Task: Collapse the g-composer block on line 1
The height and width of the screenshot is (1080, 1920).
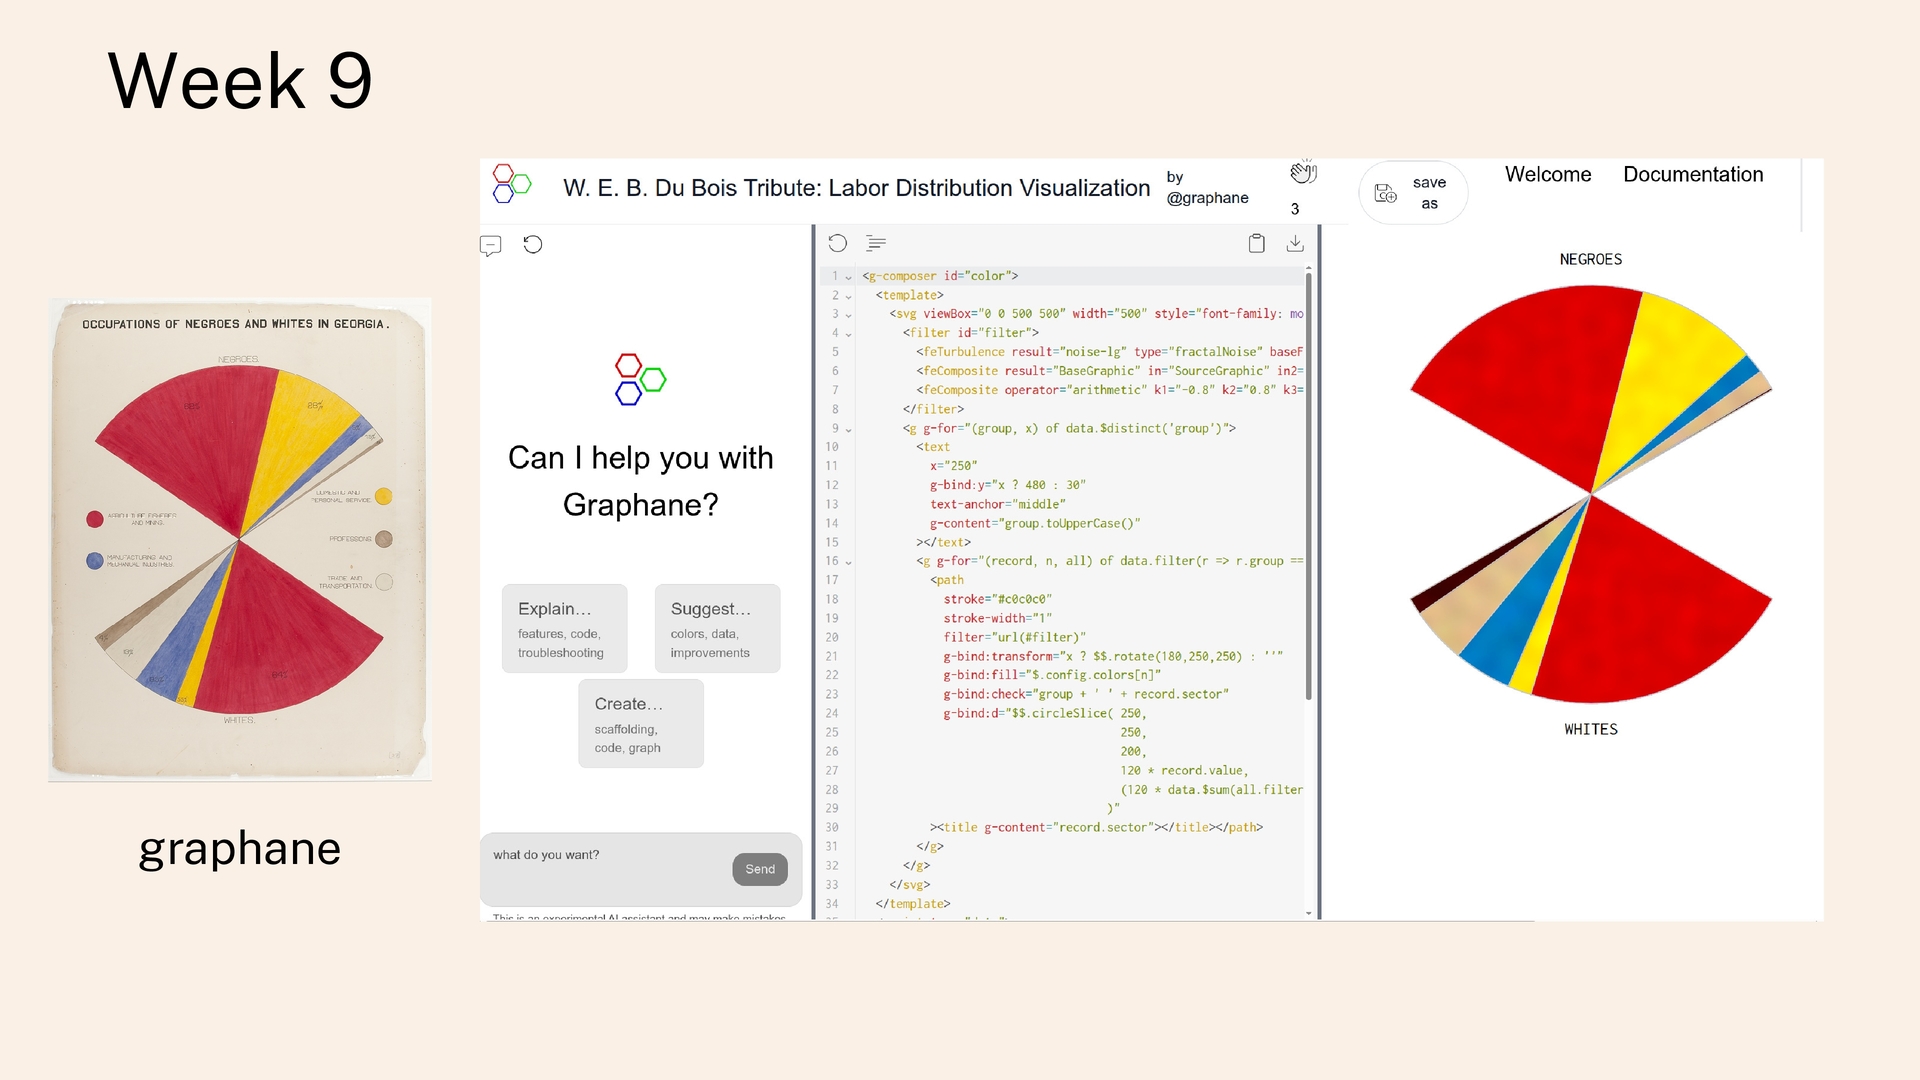Action: click(849, 277)
